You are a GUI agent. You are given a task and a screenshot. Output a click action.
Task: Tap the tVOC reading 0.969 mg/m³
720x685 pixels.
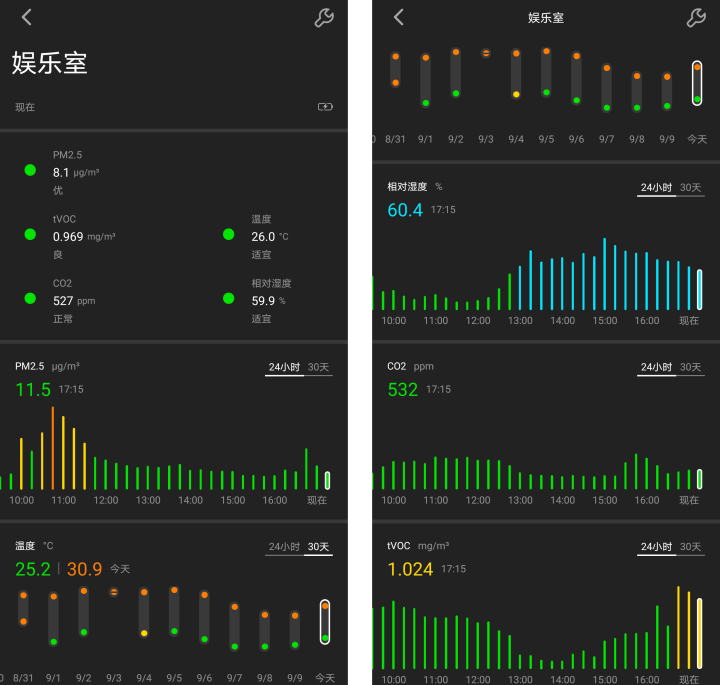tap(84, 237)
